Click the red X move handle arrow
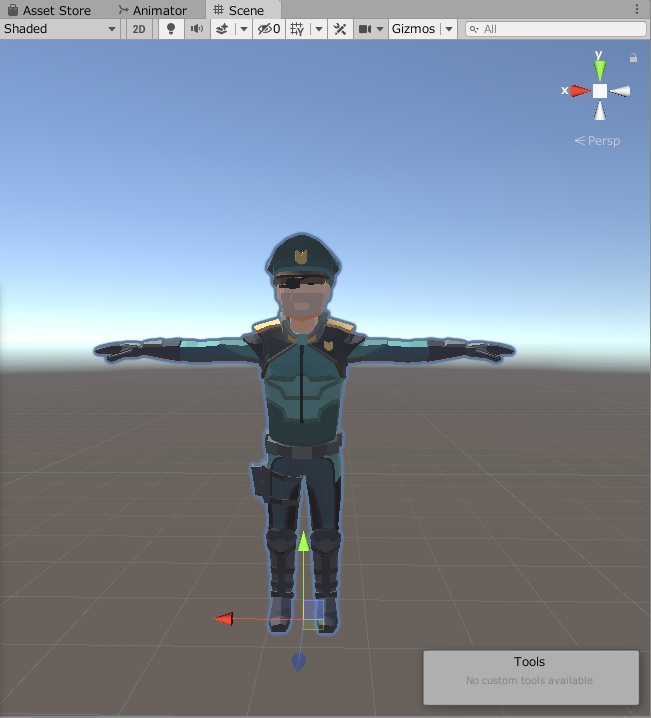Image resolution: width=651 pixels, height=718 pixels. click(x=223, y=619)
